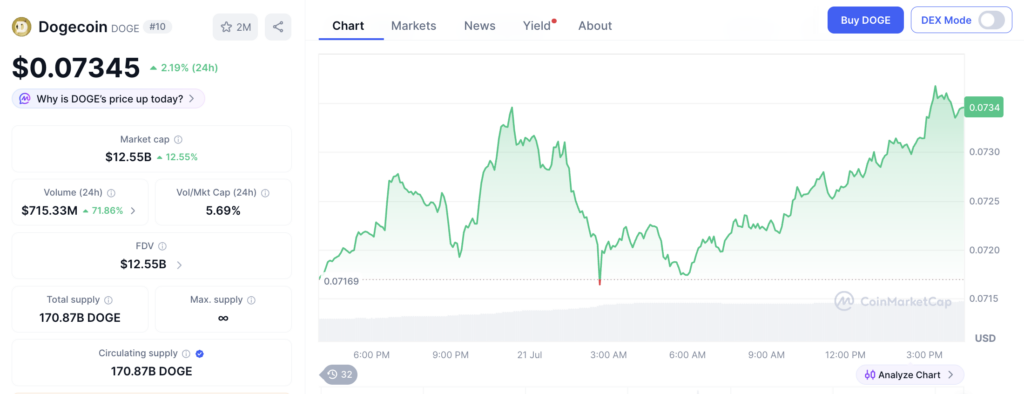Image resolution: width=1024 pixels, height=394 pixels.
Task: Click the 0.0734 current price label on chart
Action: click(x=984, y=107)
